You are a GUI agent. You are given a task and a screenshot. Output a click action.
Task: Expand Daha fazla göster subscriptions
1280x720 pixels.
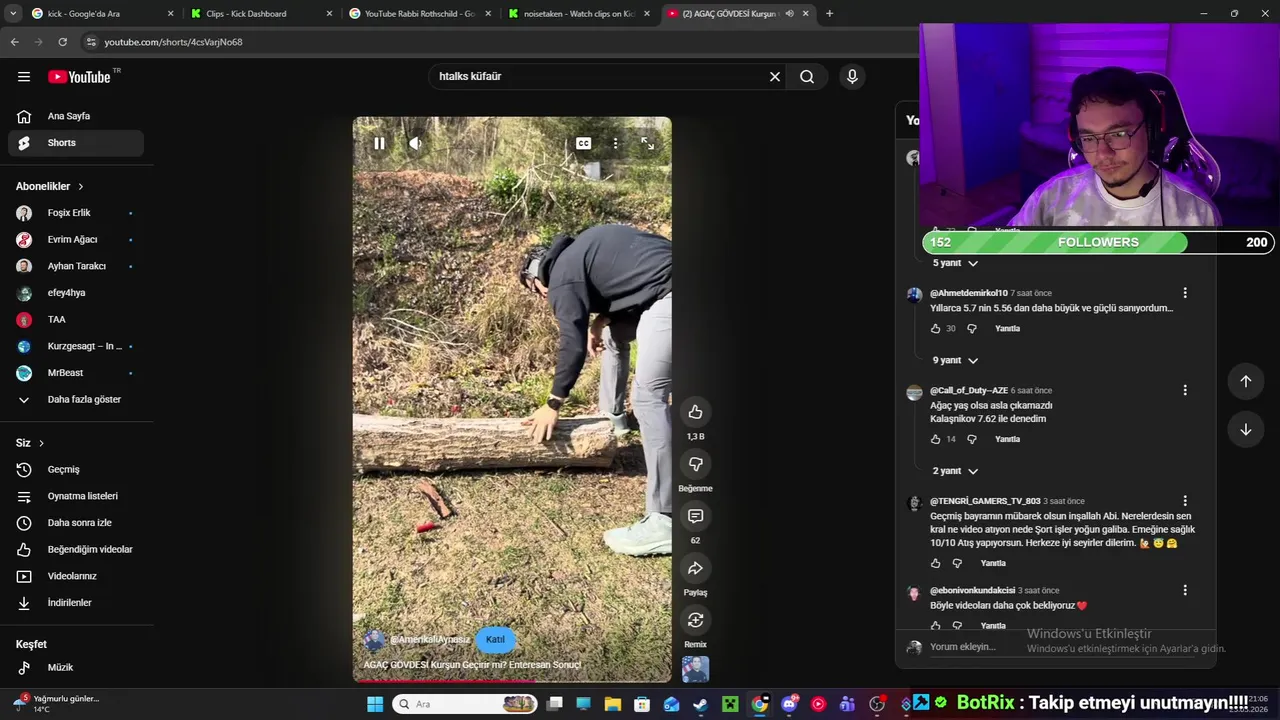coord(76,400)
